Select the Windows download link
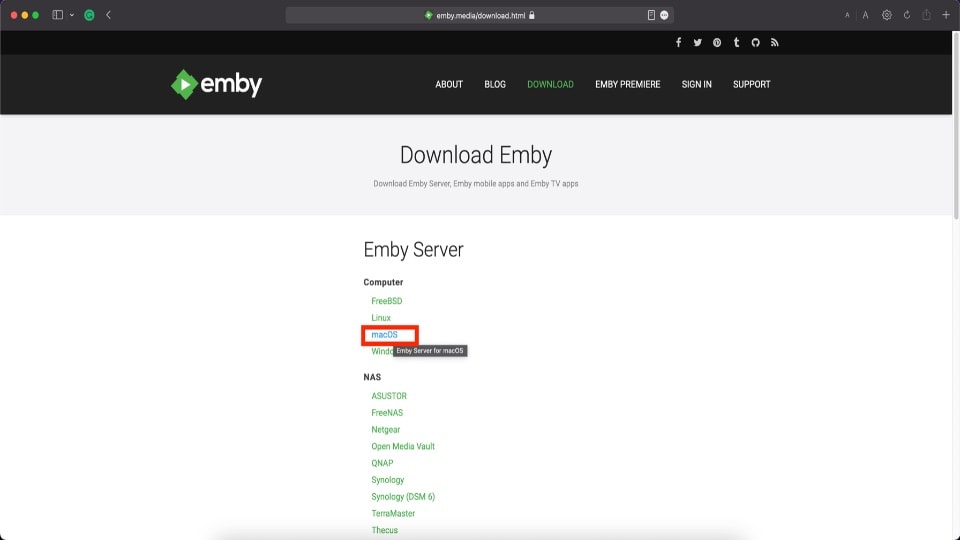The height and width of the screenshot is (540, 960). click(381, 351)
